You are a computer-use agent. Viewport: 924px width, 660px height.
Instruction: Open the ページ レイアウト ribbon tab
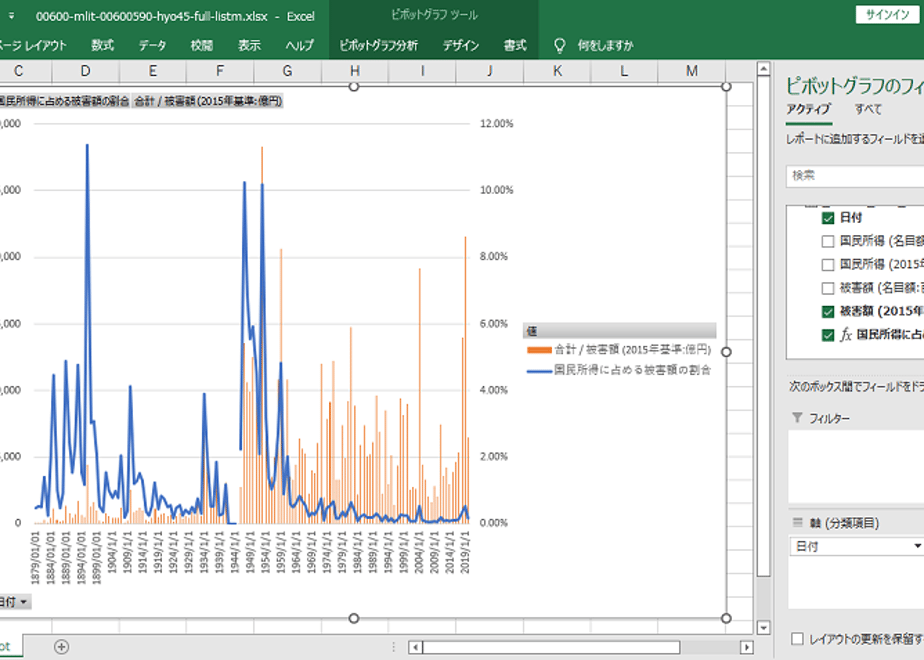(x=32, y=45)
